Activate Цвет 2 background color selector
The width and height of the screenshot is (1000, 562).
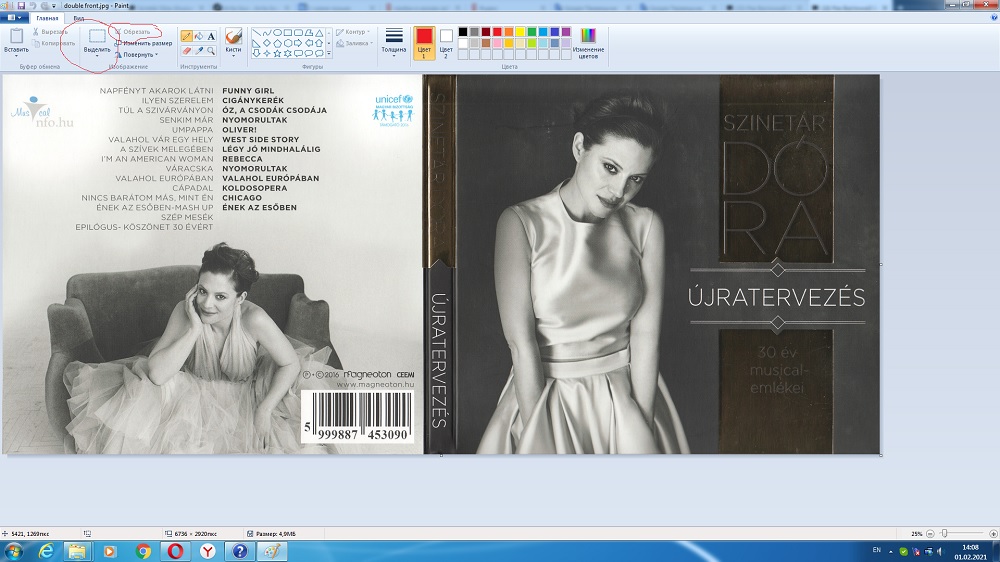pos(446,43)
